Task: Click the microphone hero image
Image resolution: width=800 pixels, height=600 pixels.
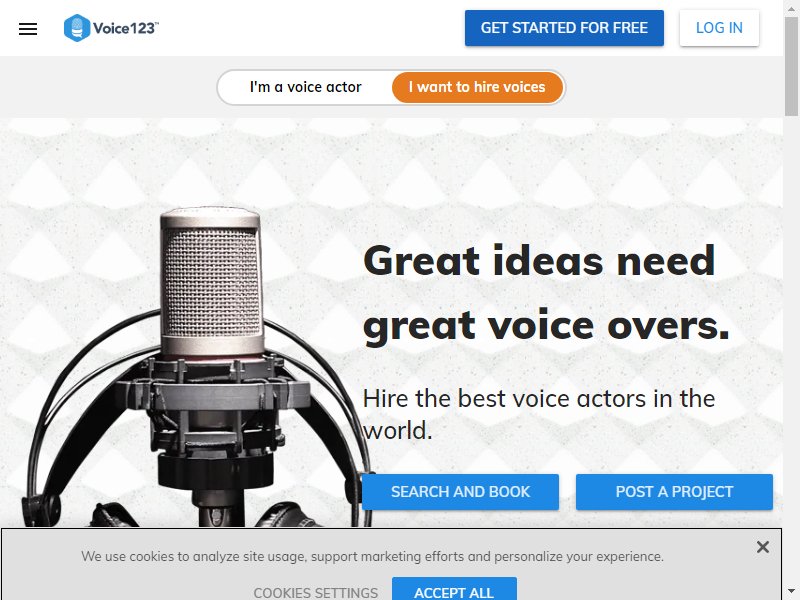Action: click(196, 367)
